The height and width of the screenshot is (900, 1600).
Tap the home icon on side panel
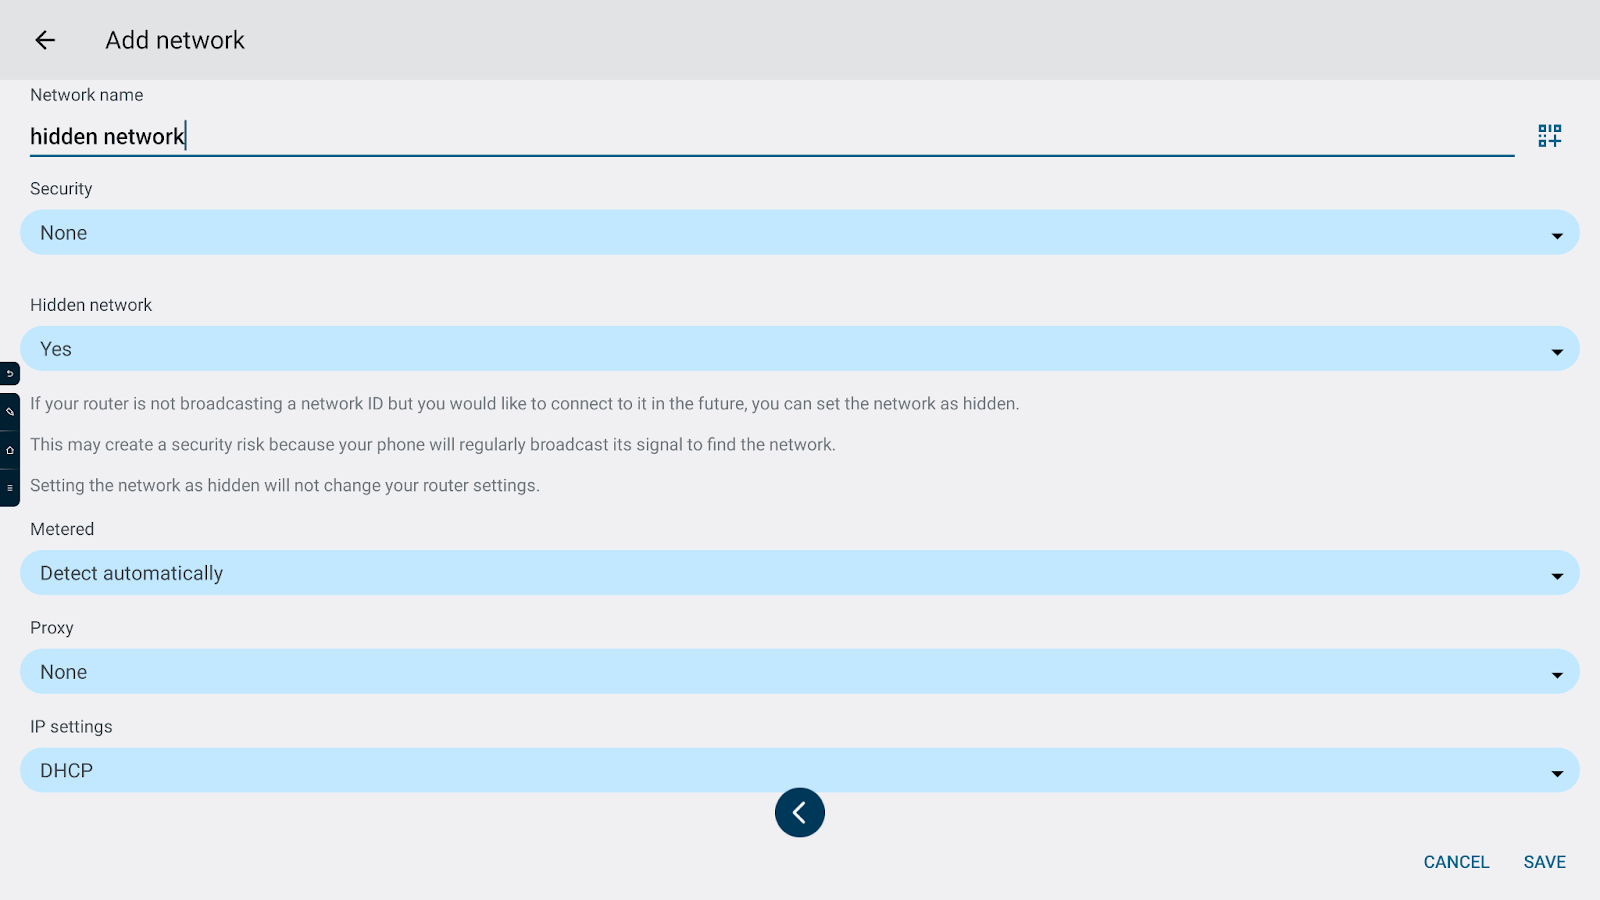pyautogui.click(x=10, y=450)
